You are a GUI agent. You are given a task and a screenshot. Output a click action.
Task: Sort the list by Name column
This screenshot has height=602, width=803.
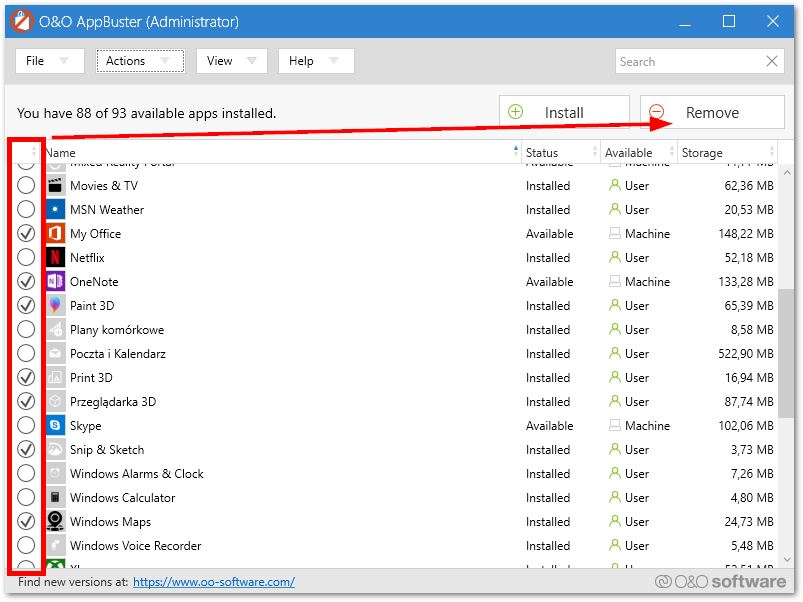coord(283,153)
